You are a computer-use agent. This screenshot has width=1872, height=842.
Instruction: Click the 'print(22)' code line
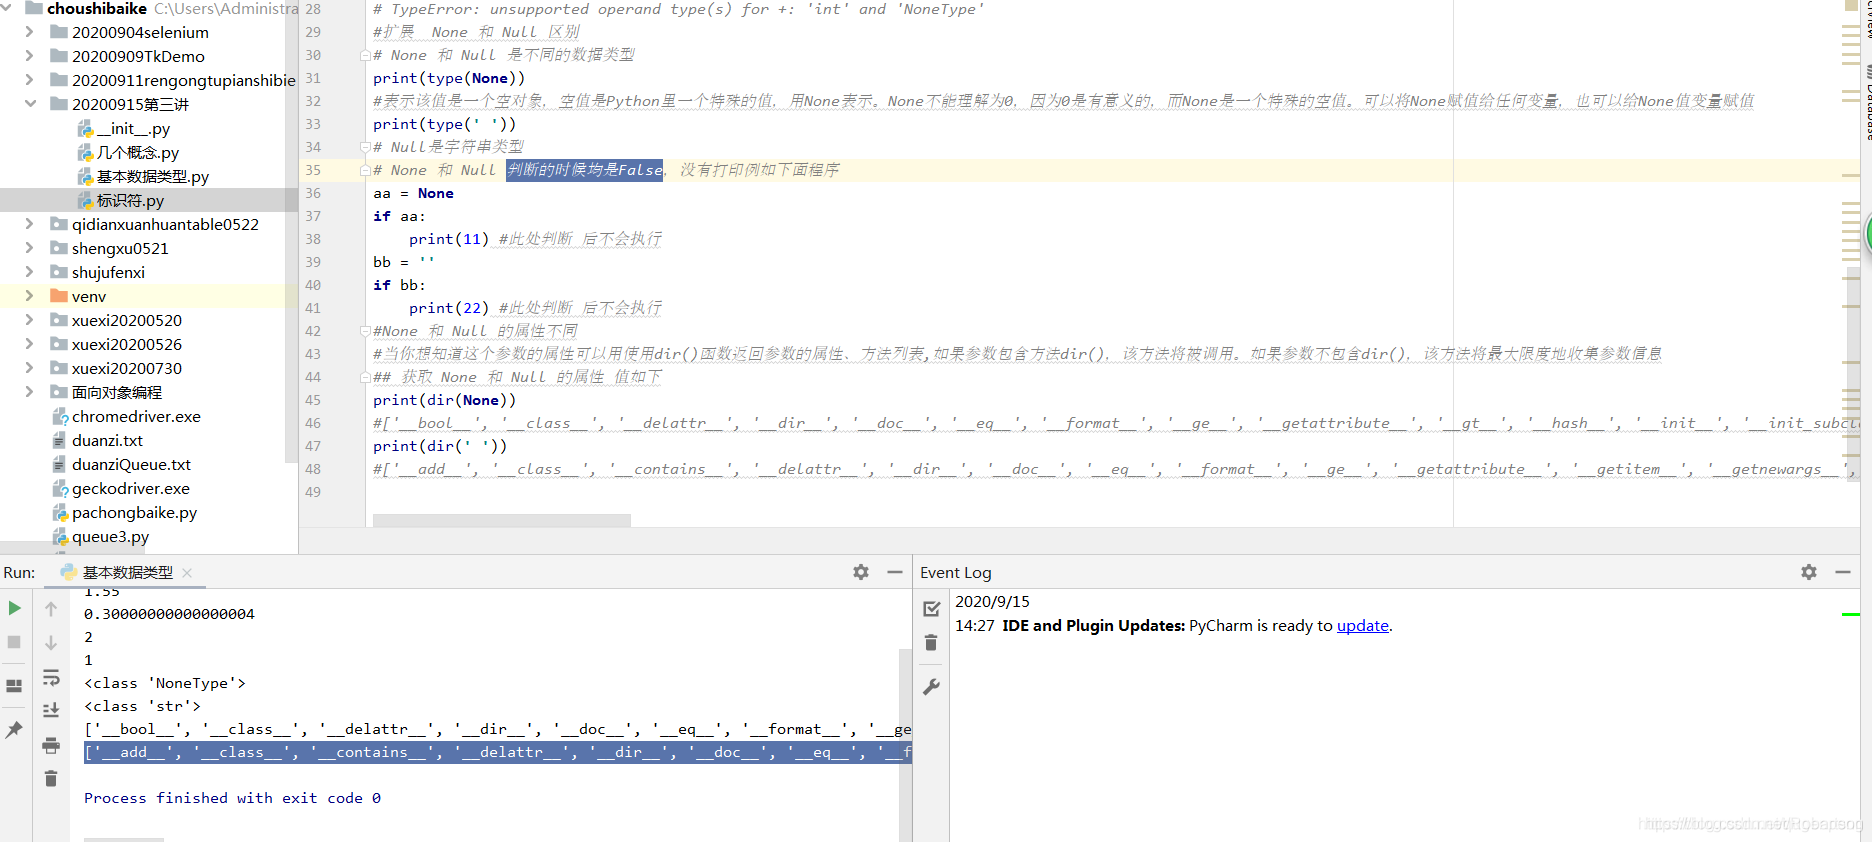tap(449, 308)
